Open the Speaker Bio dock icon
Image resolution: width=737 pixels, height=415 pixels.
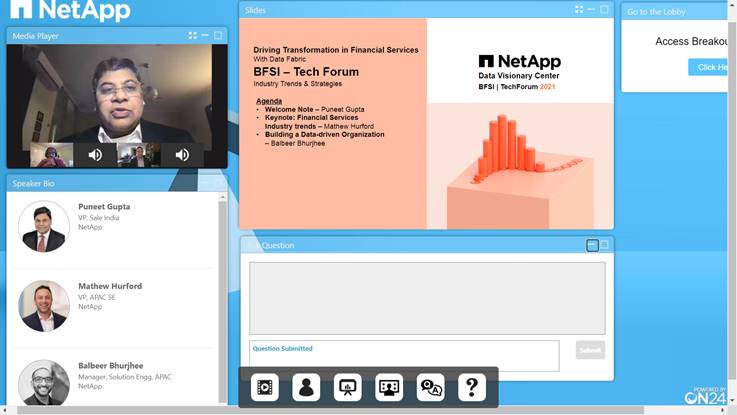point(306,387)
